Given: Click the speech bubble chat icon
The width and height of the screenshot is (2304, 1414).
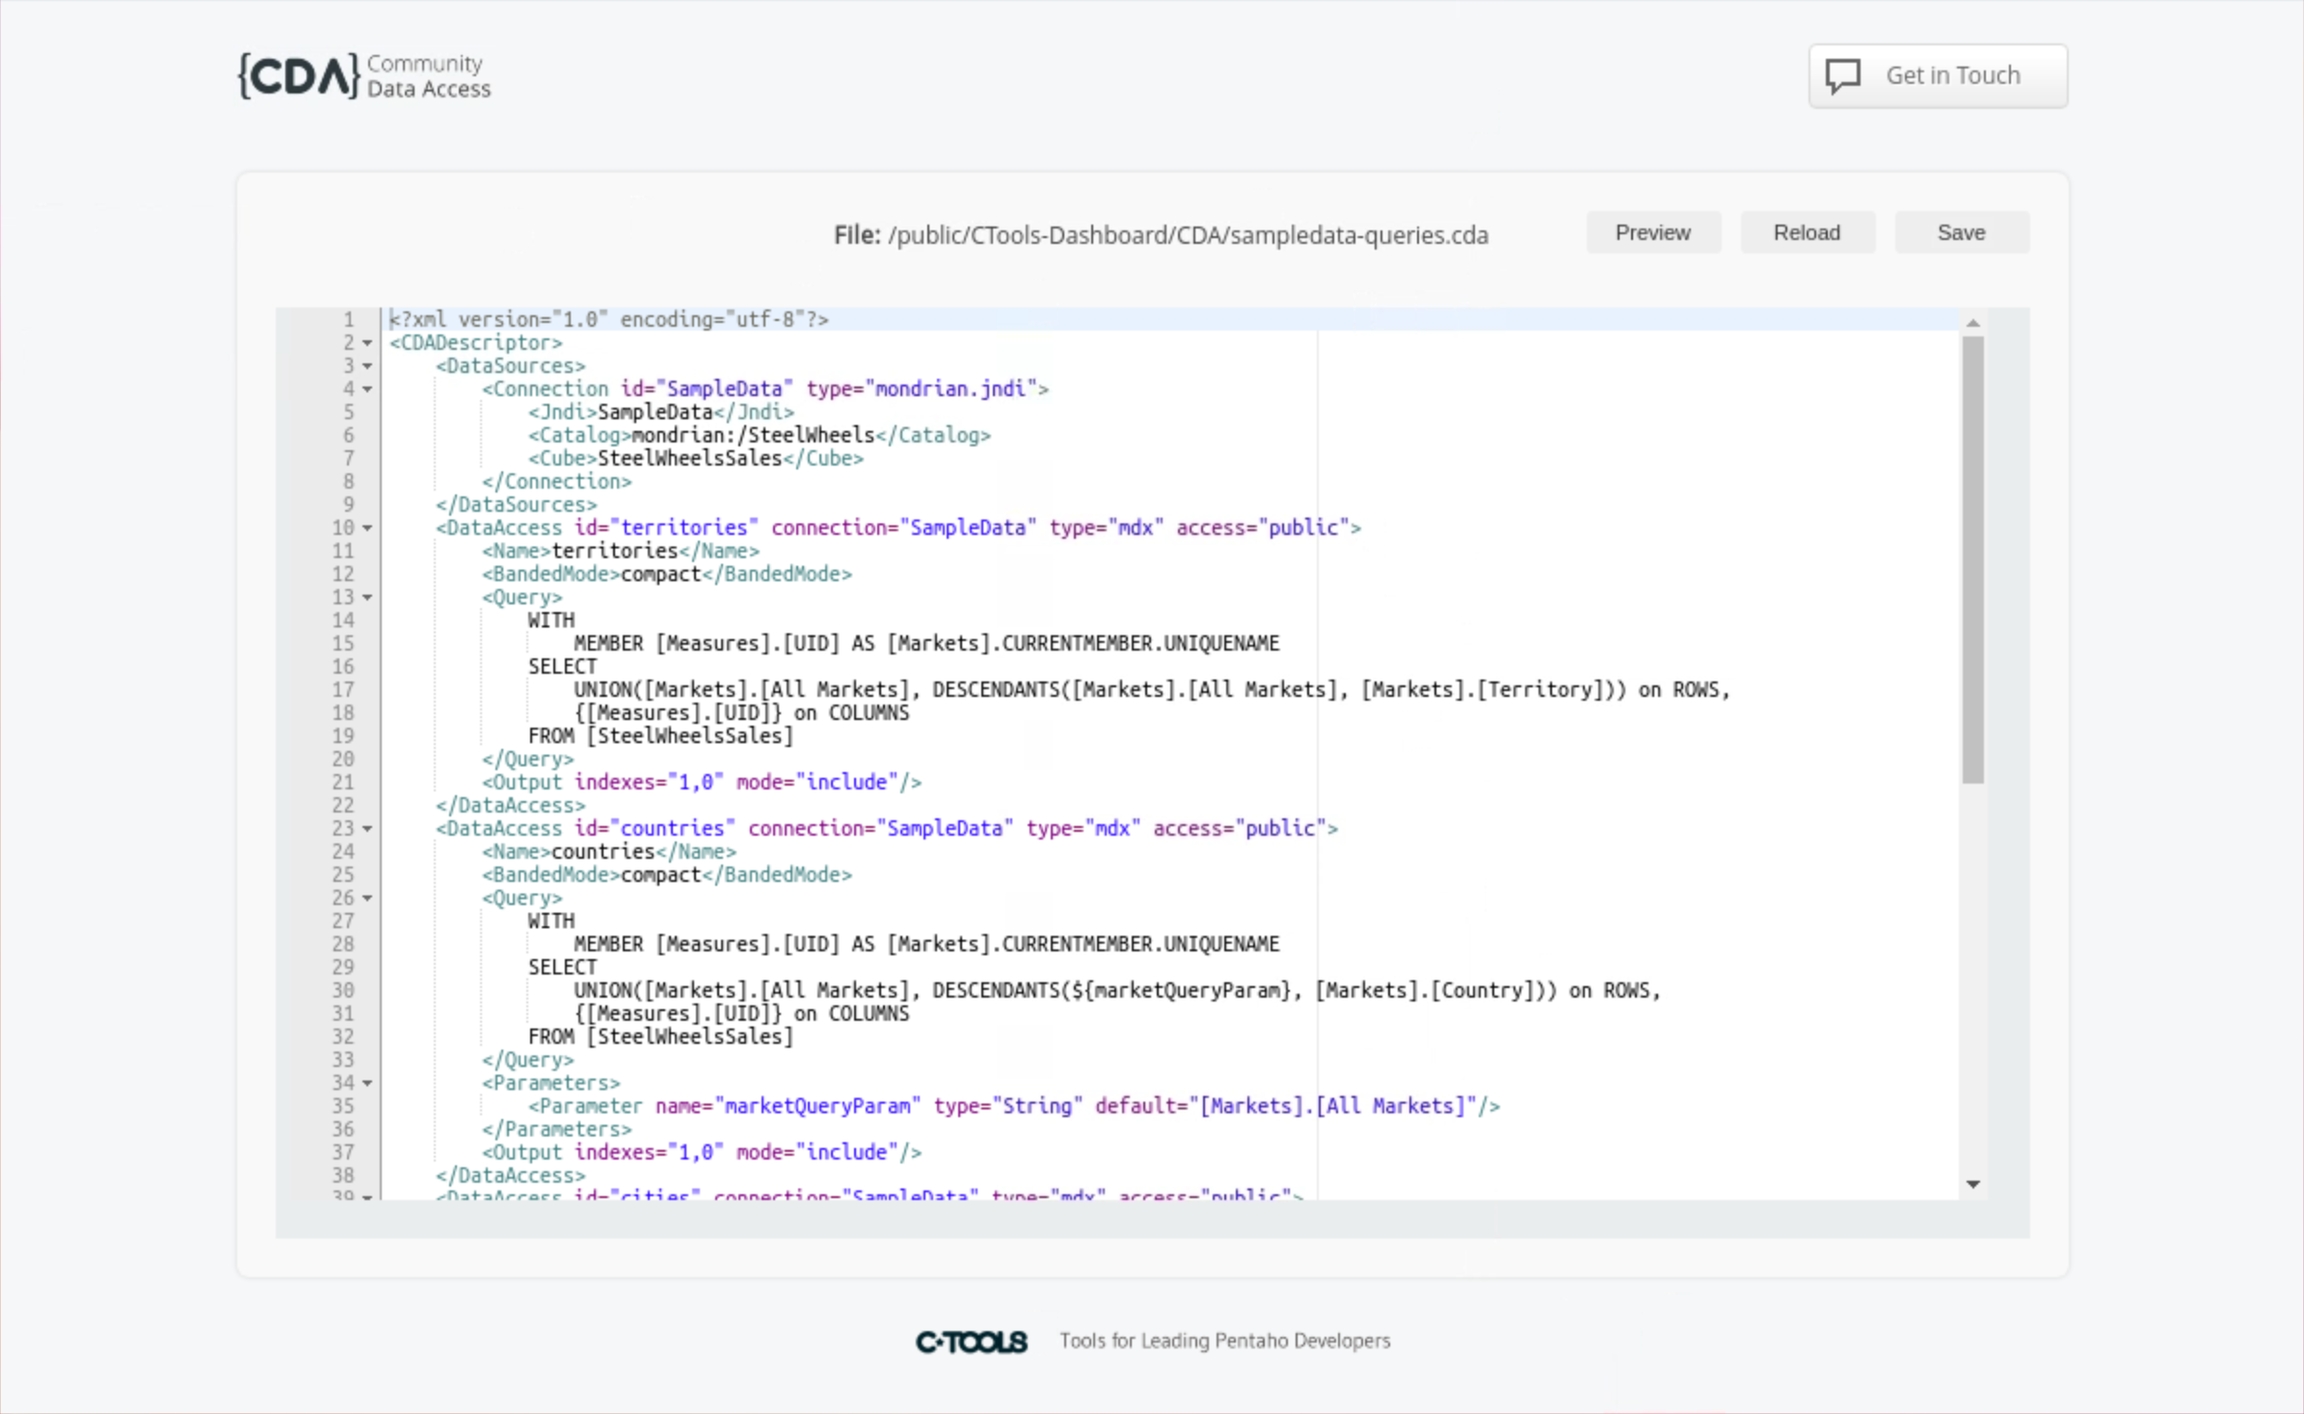Looking at the screenshot, I should point(1842,76).
